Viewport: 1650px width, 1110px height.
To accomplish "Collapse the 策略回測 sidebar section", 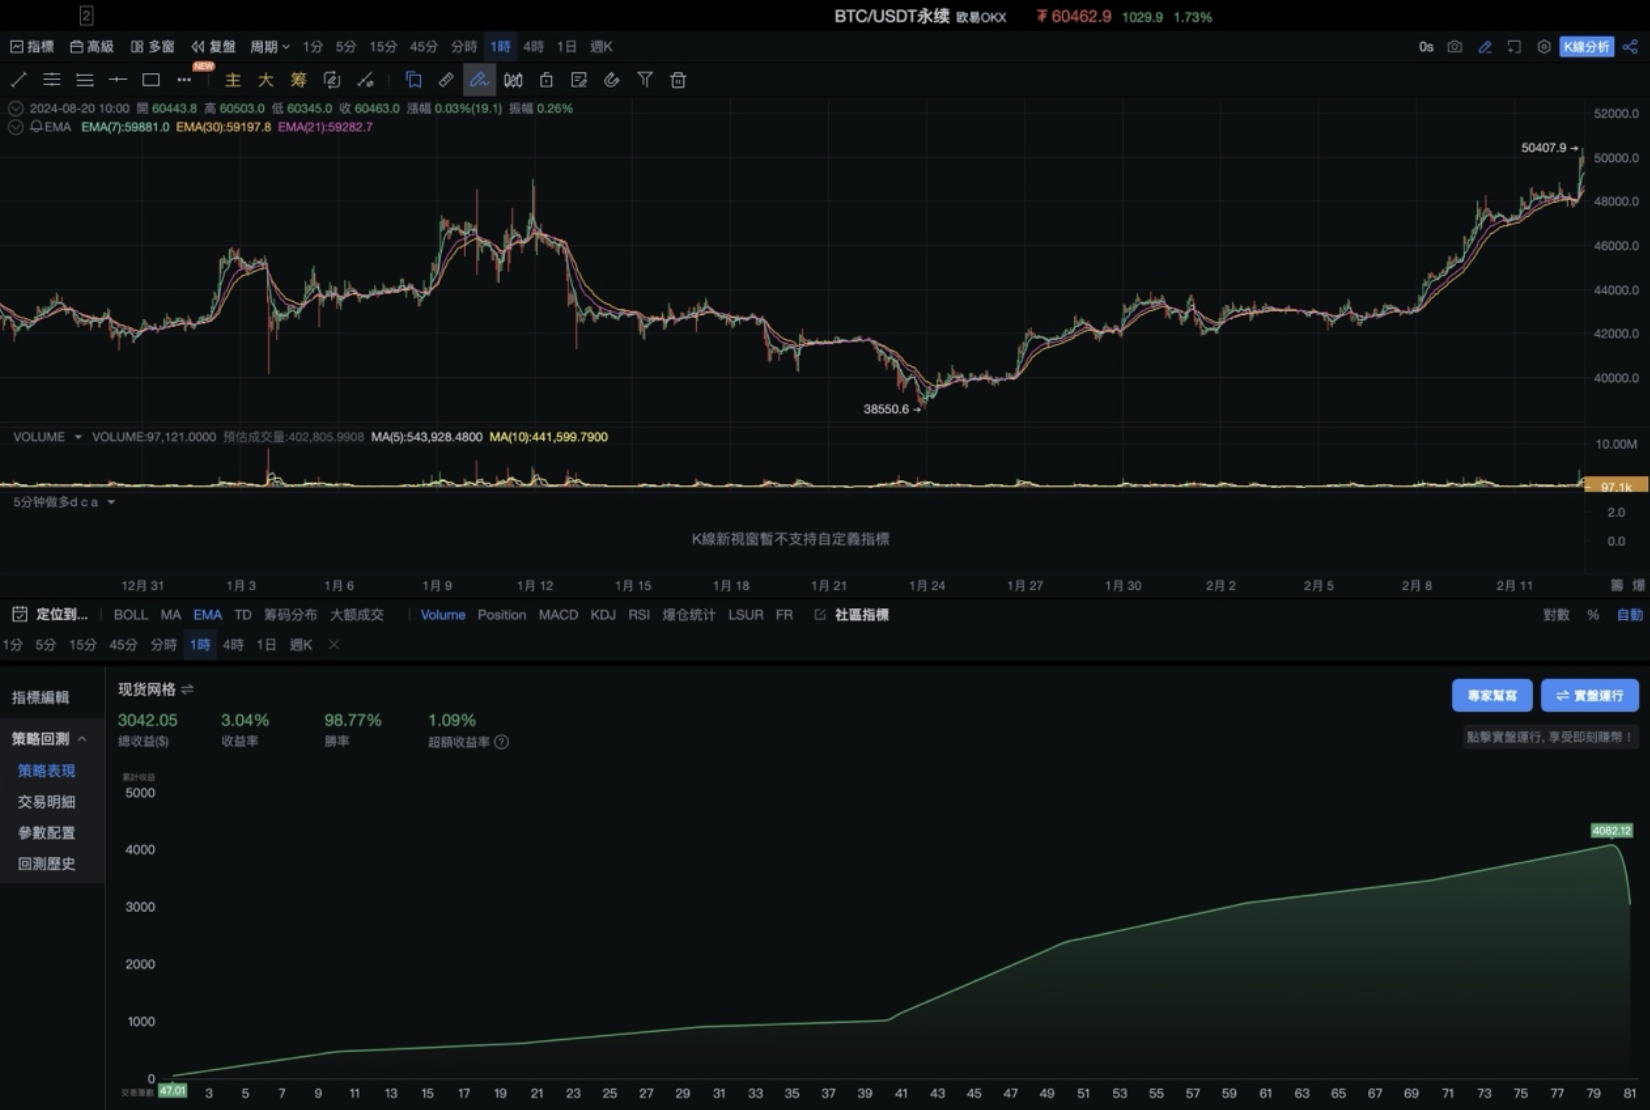I will pyautogui.click(x=82, y=739).
